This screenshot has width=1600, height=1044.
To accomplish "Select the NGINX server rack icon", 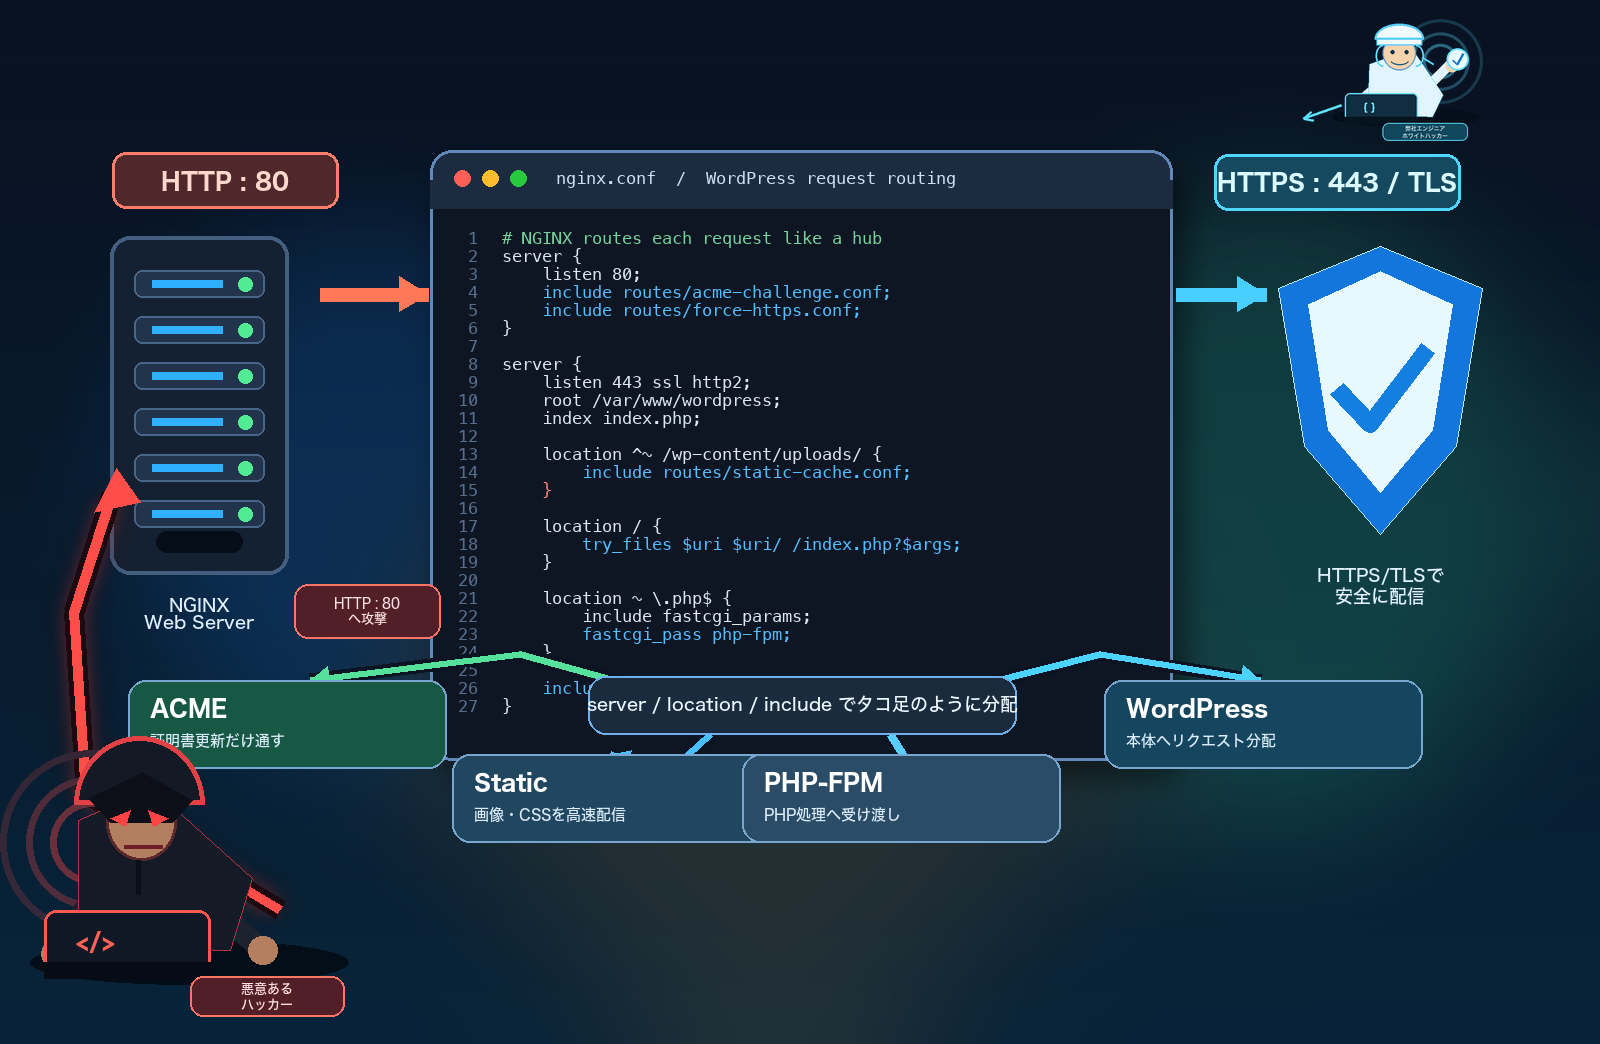I will [x=199, y=405].
